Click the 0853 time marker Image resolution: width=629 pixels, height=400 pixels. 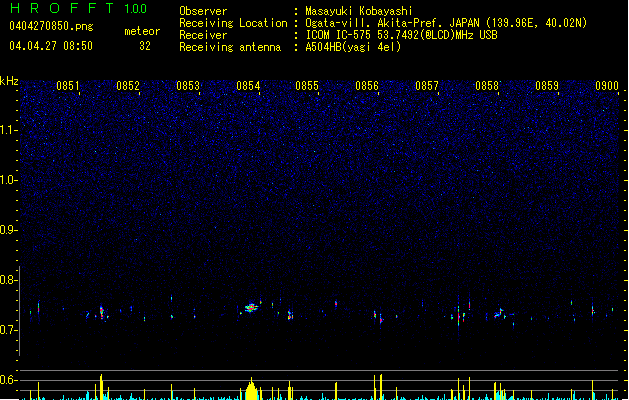pos(188,86)
